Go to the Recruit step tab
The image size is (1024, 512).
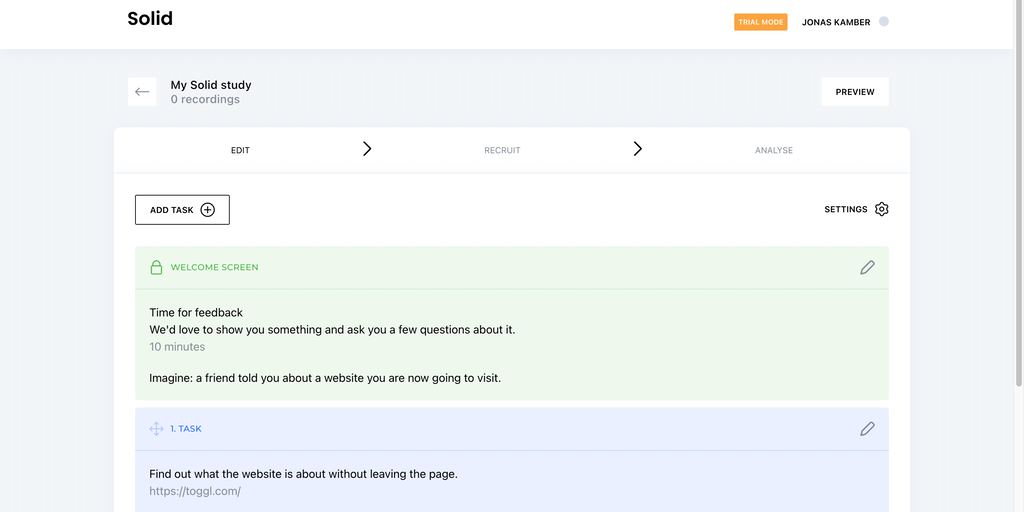(x=502, y=151)
